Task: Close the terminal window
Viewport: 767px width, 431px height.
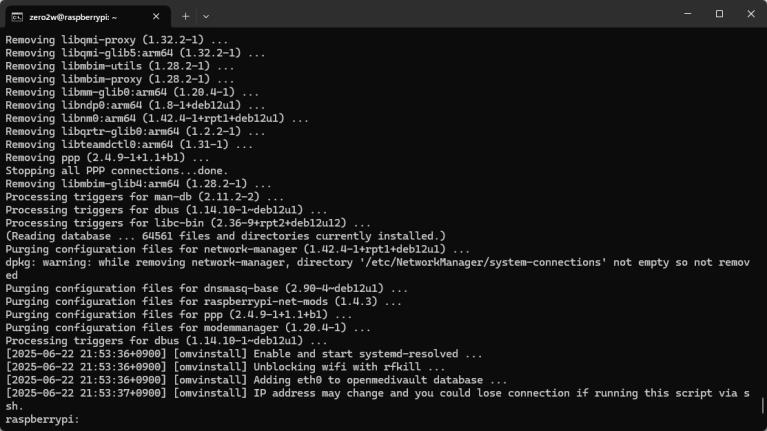Action: pyautogui.click(x=751, y=14)
